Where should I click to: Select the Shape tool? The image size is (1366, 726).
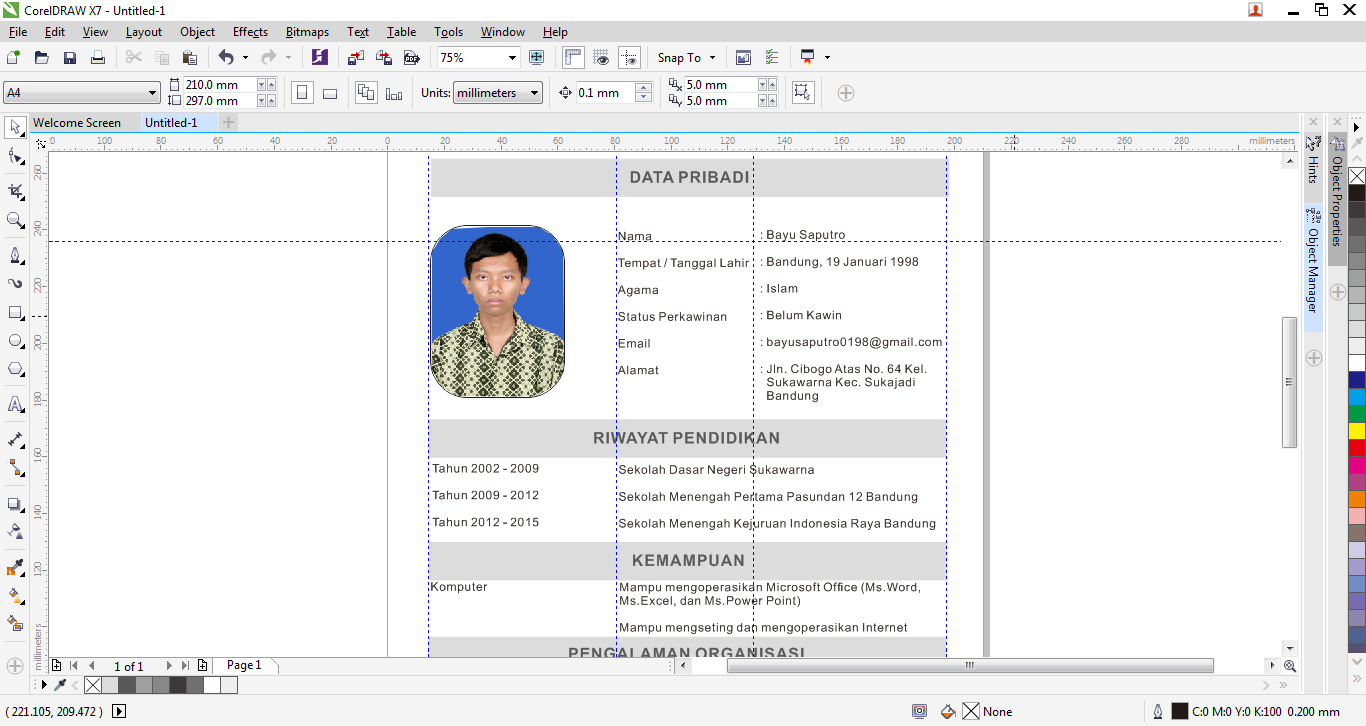point(14,155)
